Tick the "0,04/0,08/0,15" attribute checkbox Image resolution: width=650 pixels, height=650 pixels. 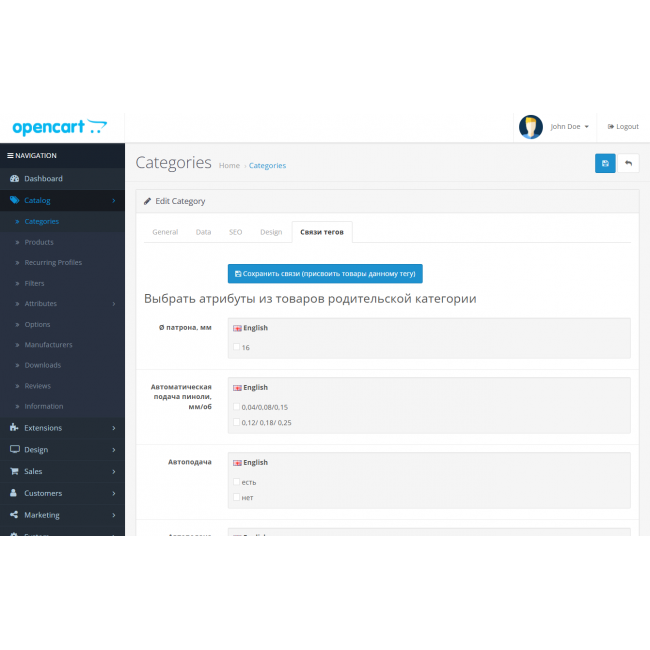(x=236, y=407)
